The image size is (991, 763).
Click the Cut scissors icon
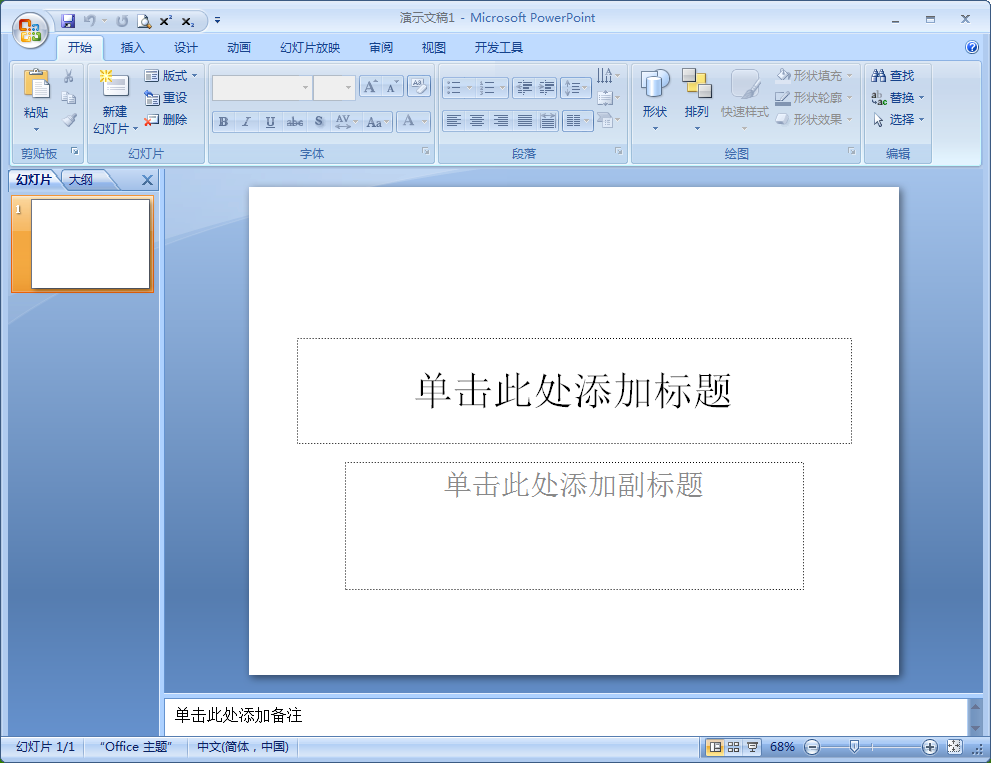point(68,76)
